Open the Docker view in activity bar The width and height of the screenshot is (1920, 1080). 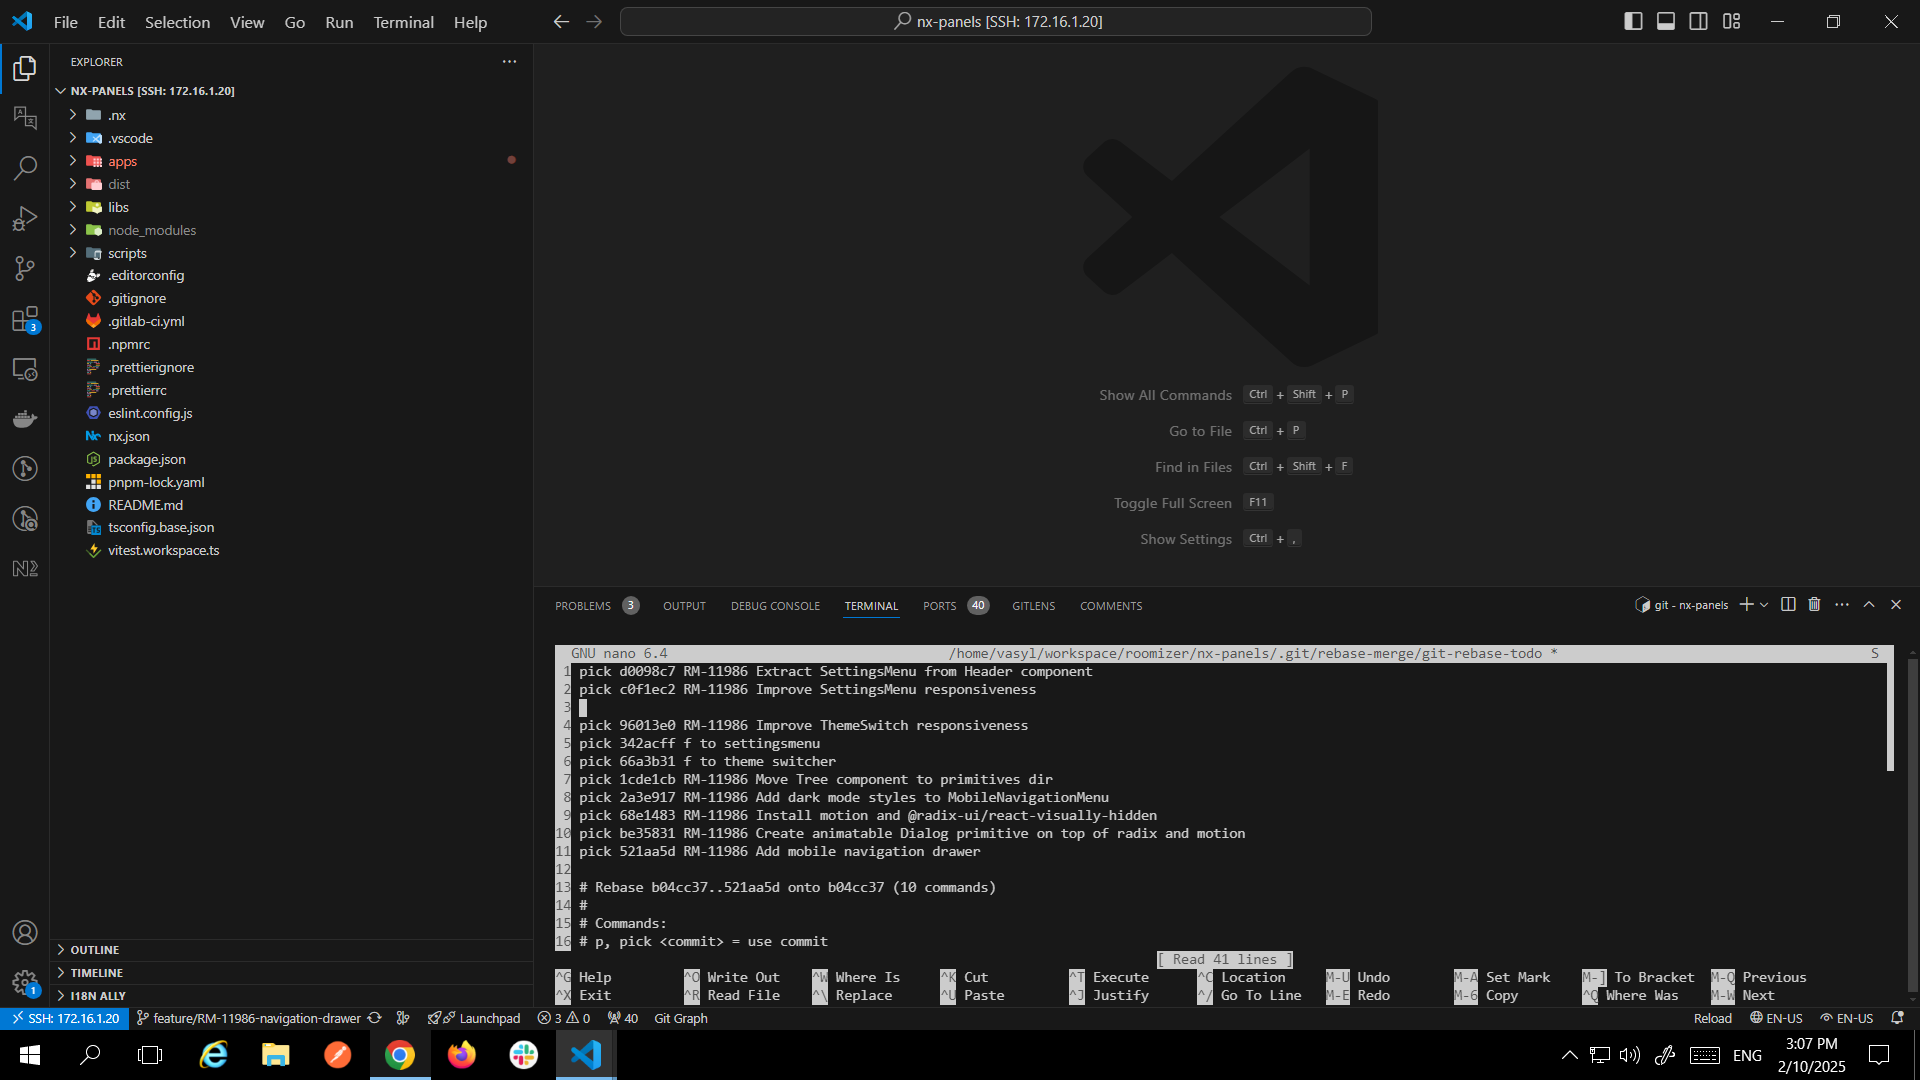(25, 419)
